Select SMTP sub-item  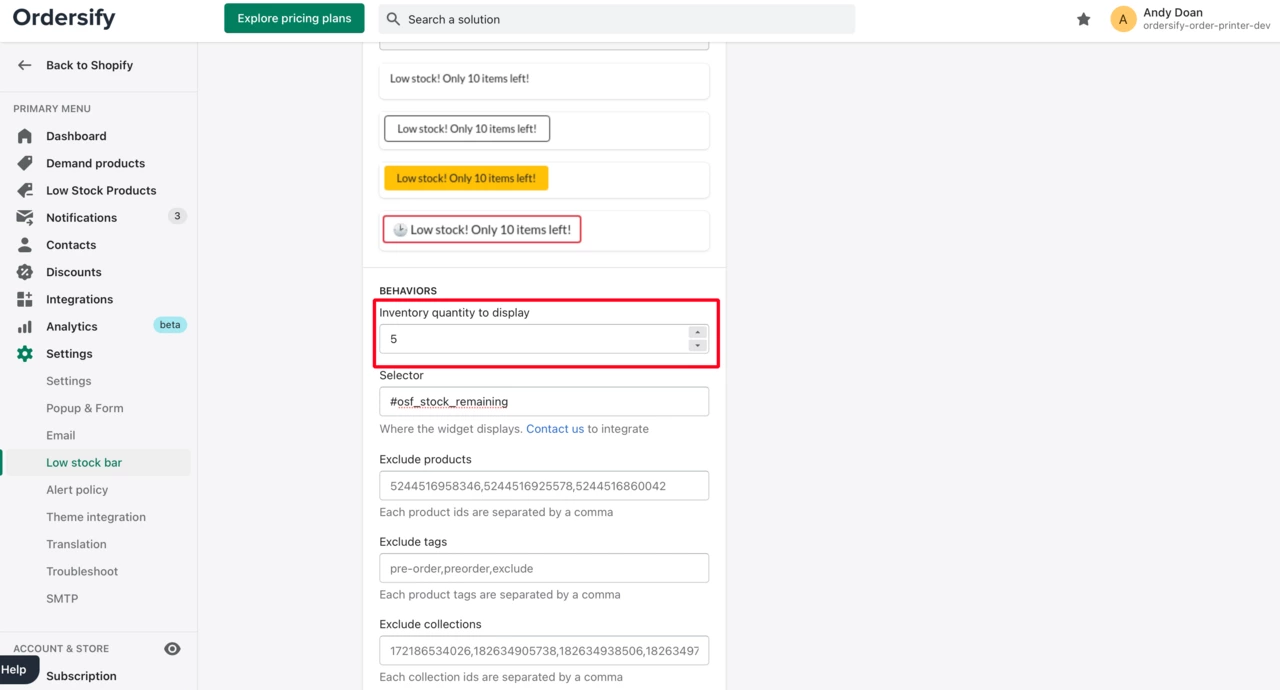62,598
